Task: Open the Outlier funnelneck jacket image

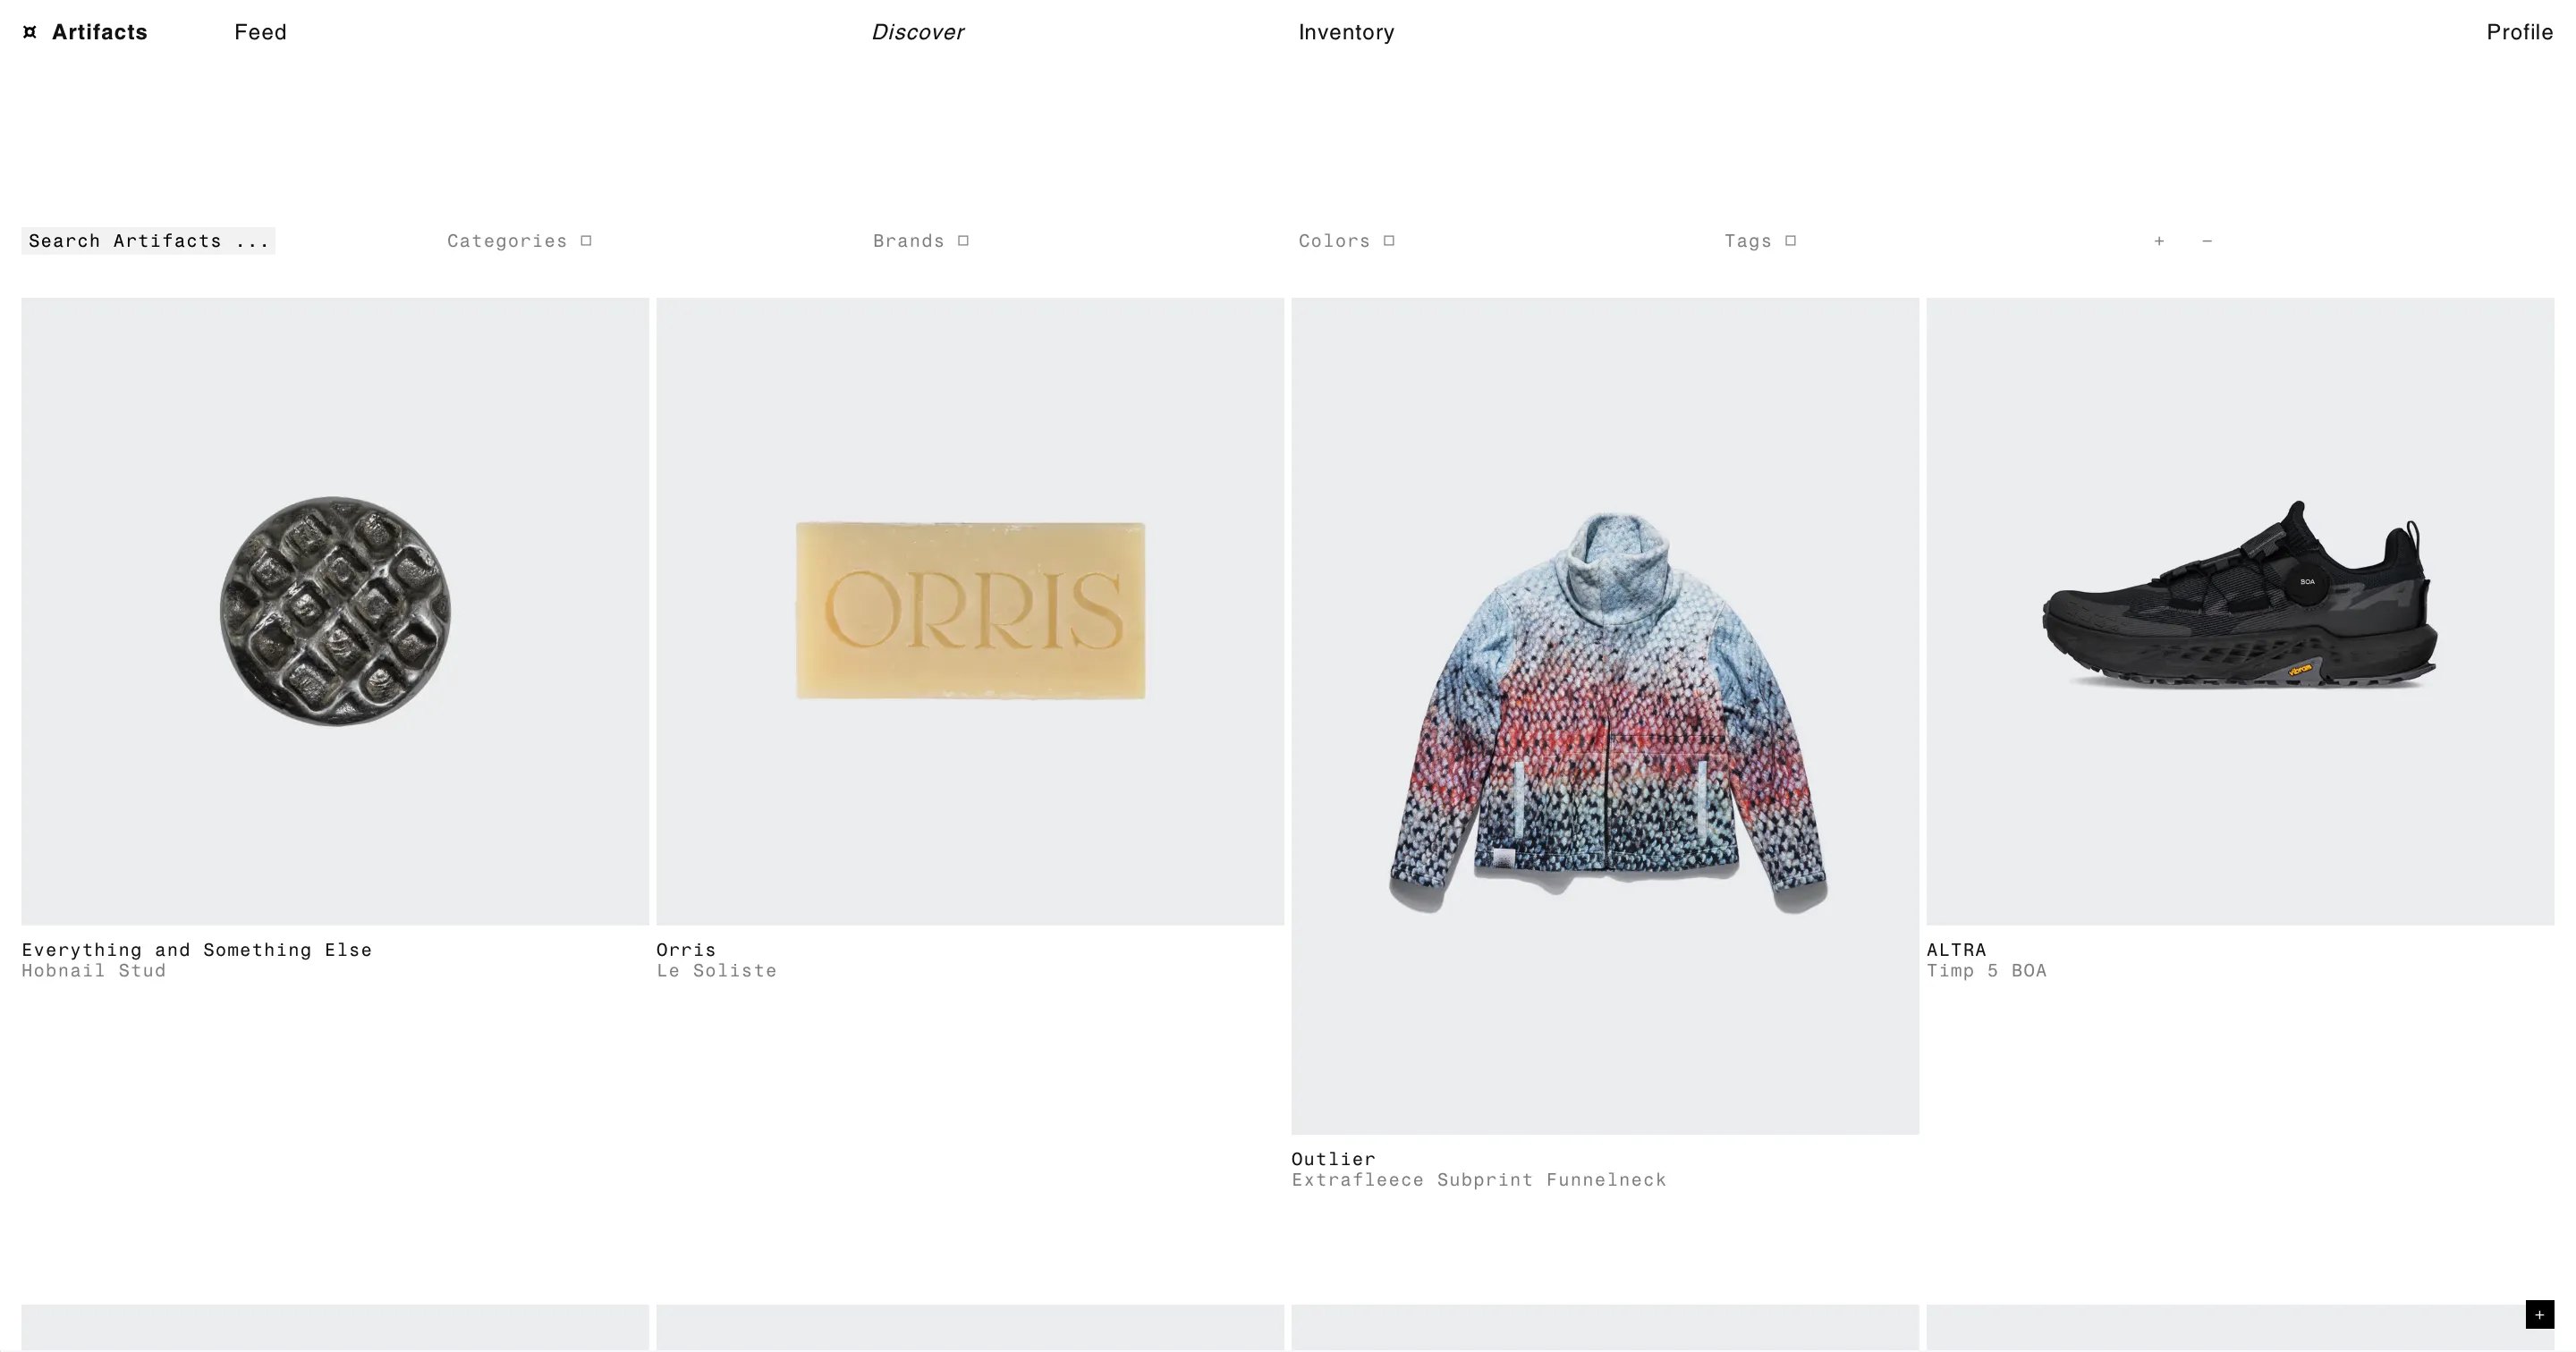Action: click(x=1605, y=716)
